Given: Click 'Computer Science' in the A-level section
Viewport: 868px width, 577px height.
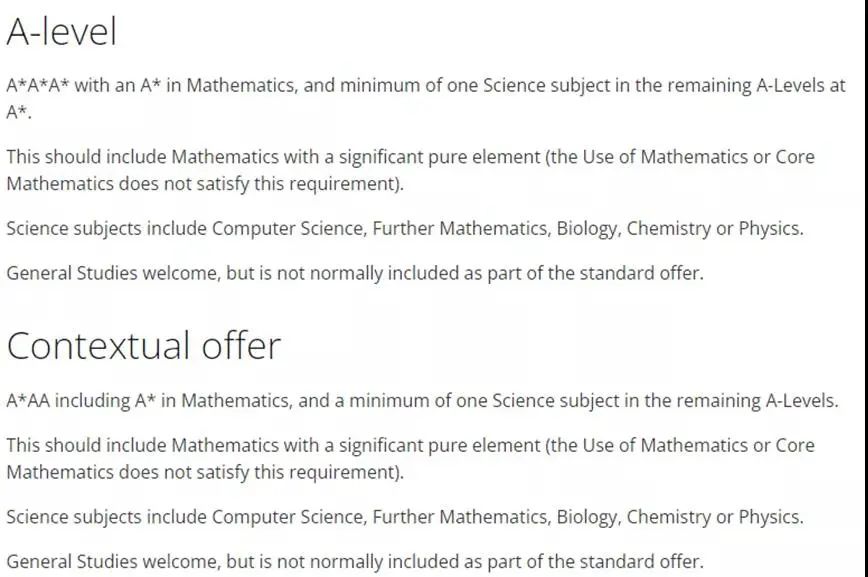Looking at the screenshot, I should point(288,229).
